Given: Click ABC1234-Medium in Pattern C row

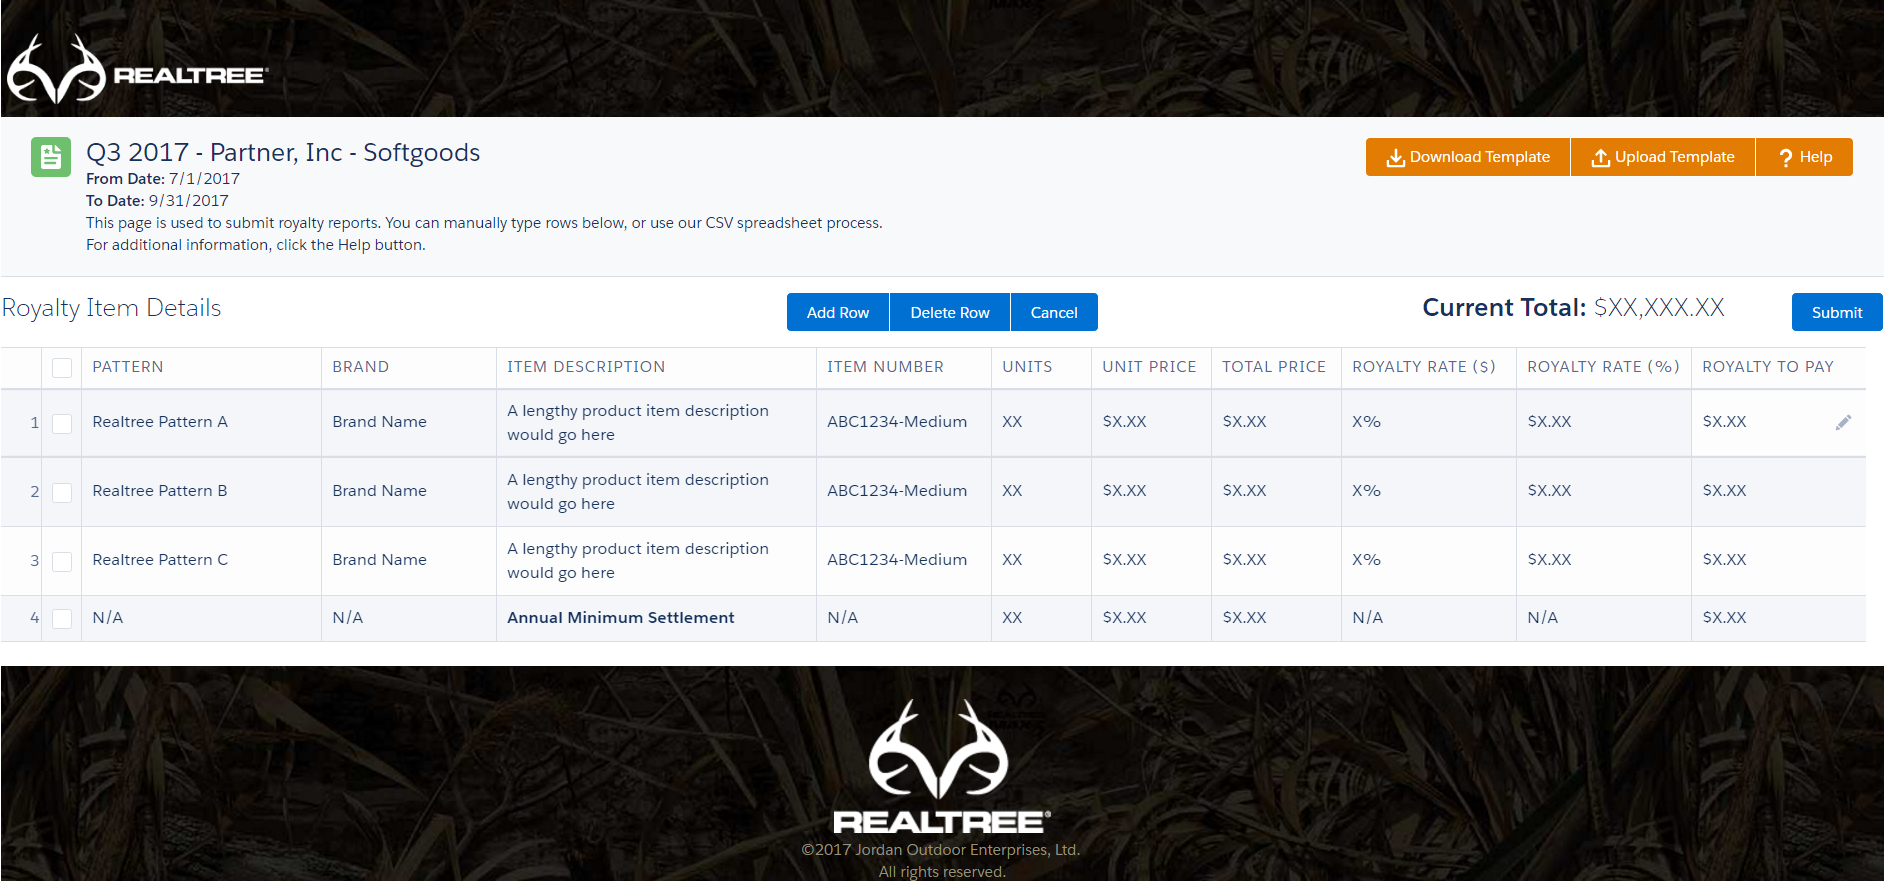Looking at the screenshot, I should click(897, 560).
